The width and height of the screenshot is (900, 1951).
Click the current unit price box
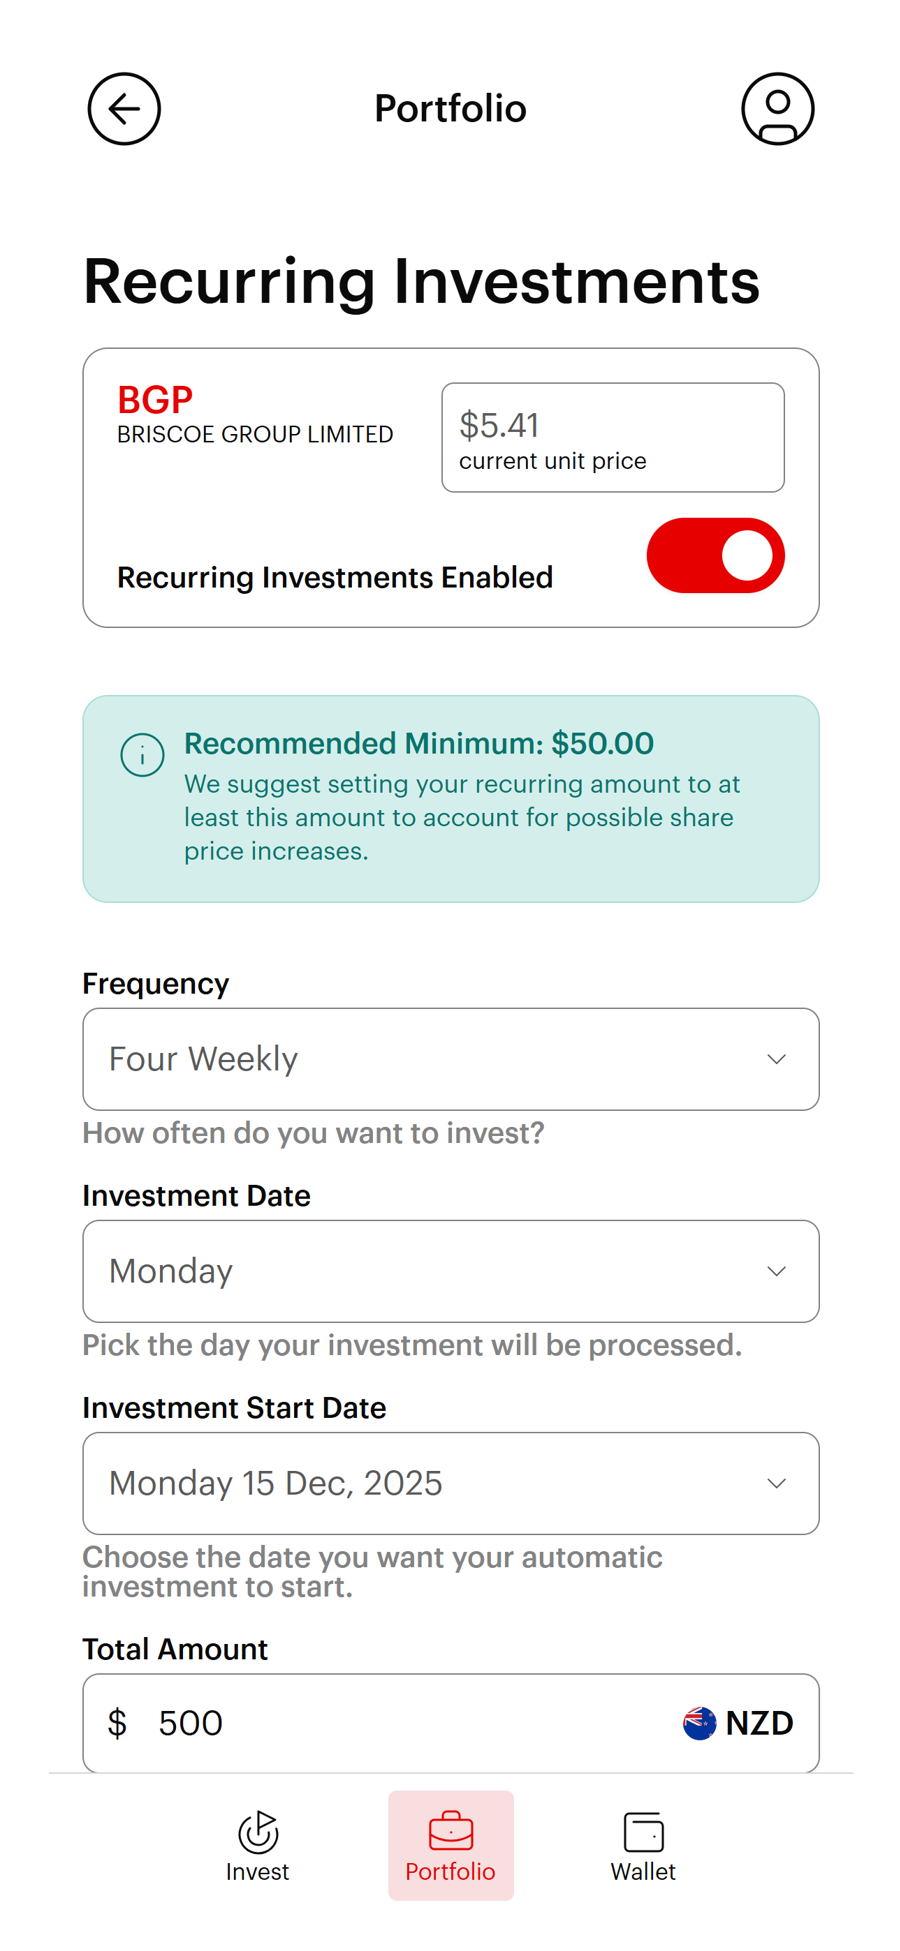pyautogui.click(x=613, y=437)
